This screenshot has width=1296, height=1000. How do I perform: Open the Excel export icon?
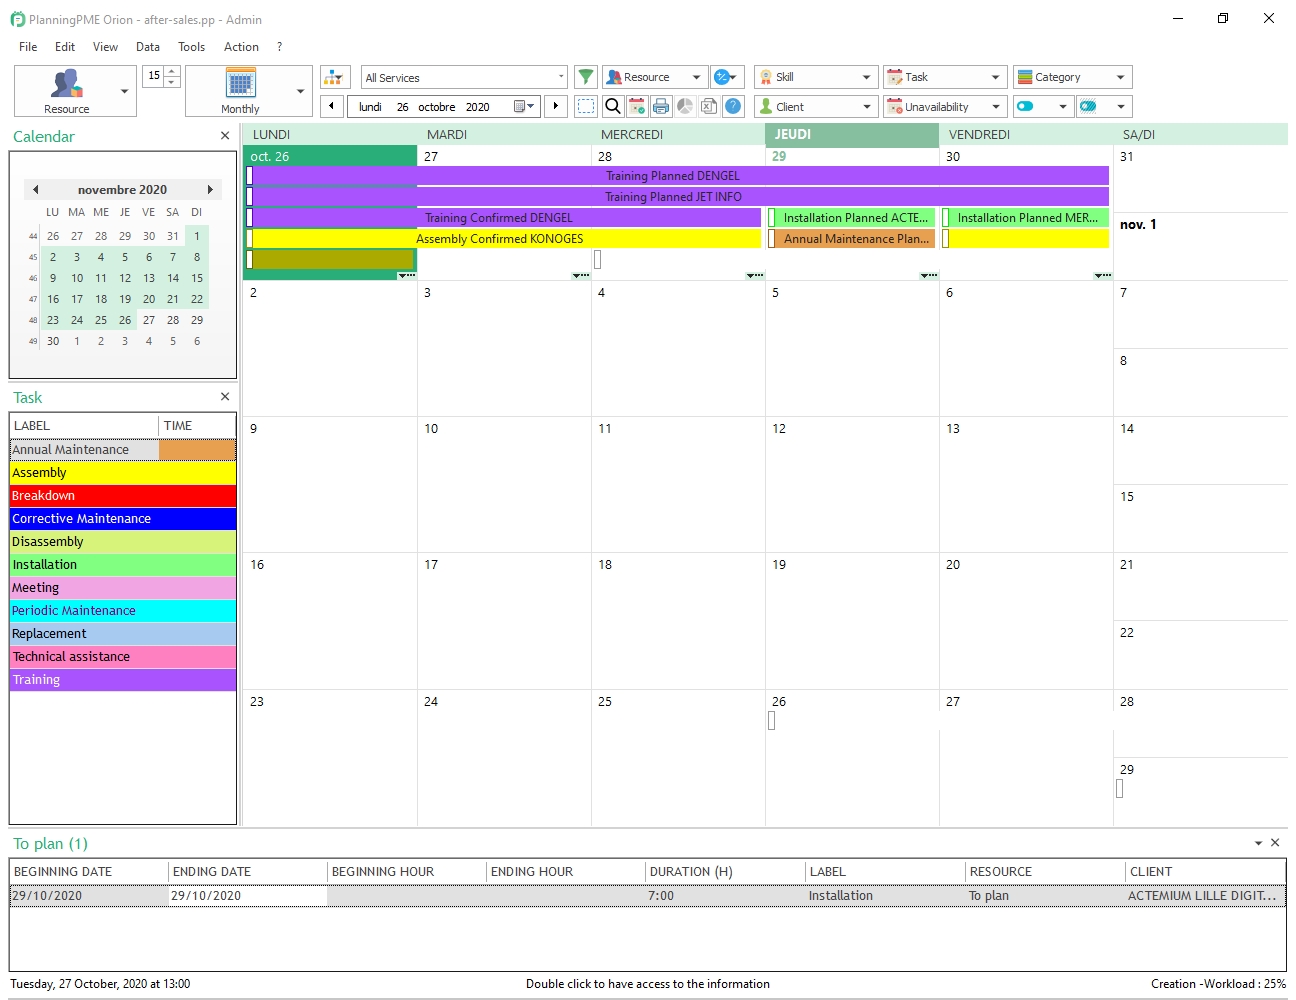tap(709, 106)
